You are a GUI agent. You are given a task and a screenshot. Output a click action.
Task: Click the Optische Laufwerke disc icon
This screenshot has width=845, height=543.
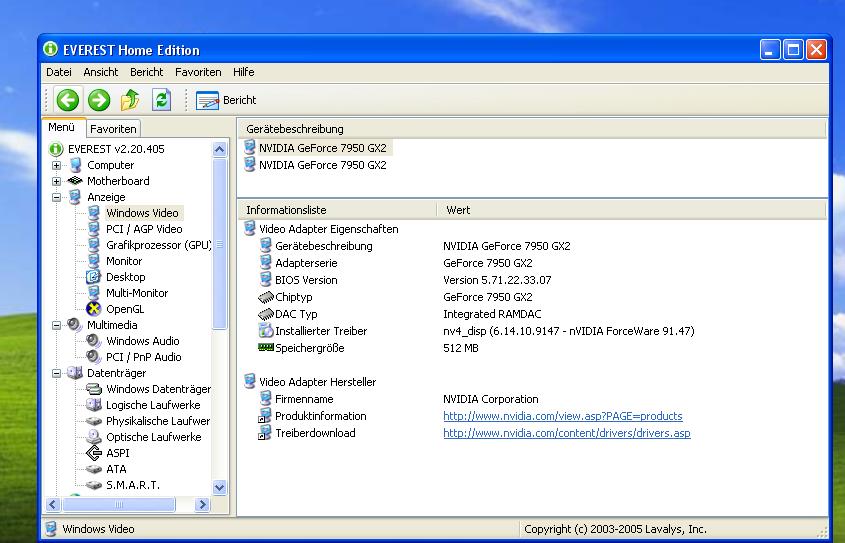pos(94,437)
